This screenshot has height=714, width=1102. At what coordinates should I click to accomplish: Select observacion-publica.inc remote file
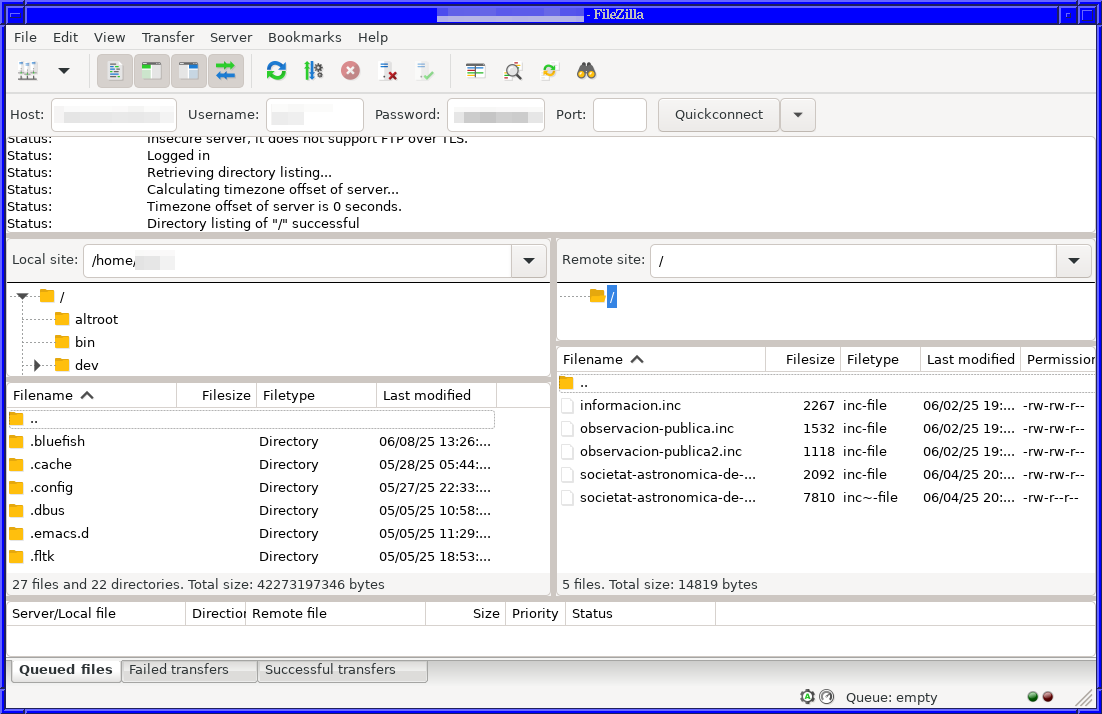point(826,429)
